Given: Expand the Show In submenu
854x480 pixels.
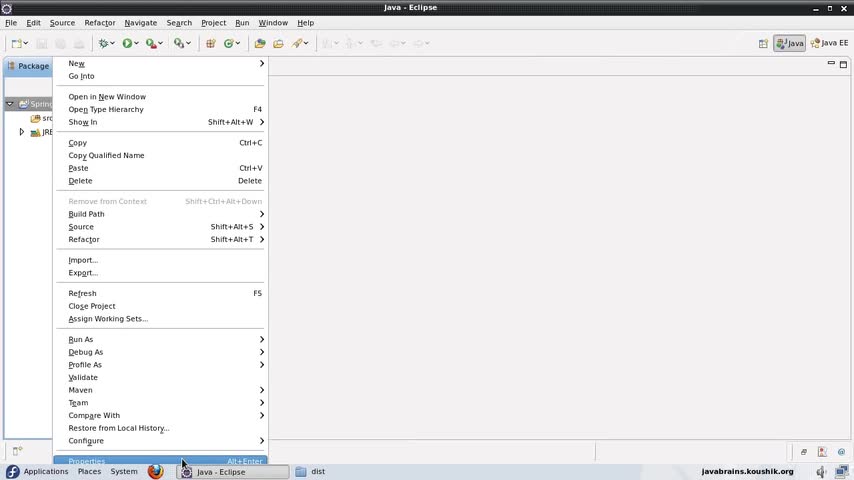Looking at the screenshot, I should pyautogui.click(x=160, y=122).
